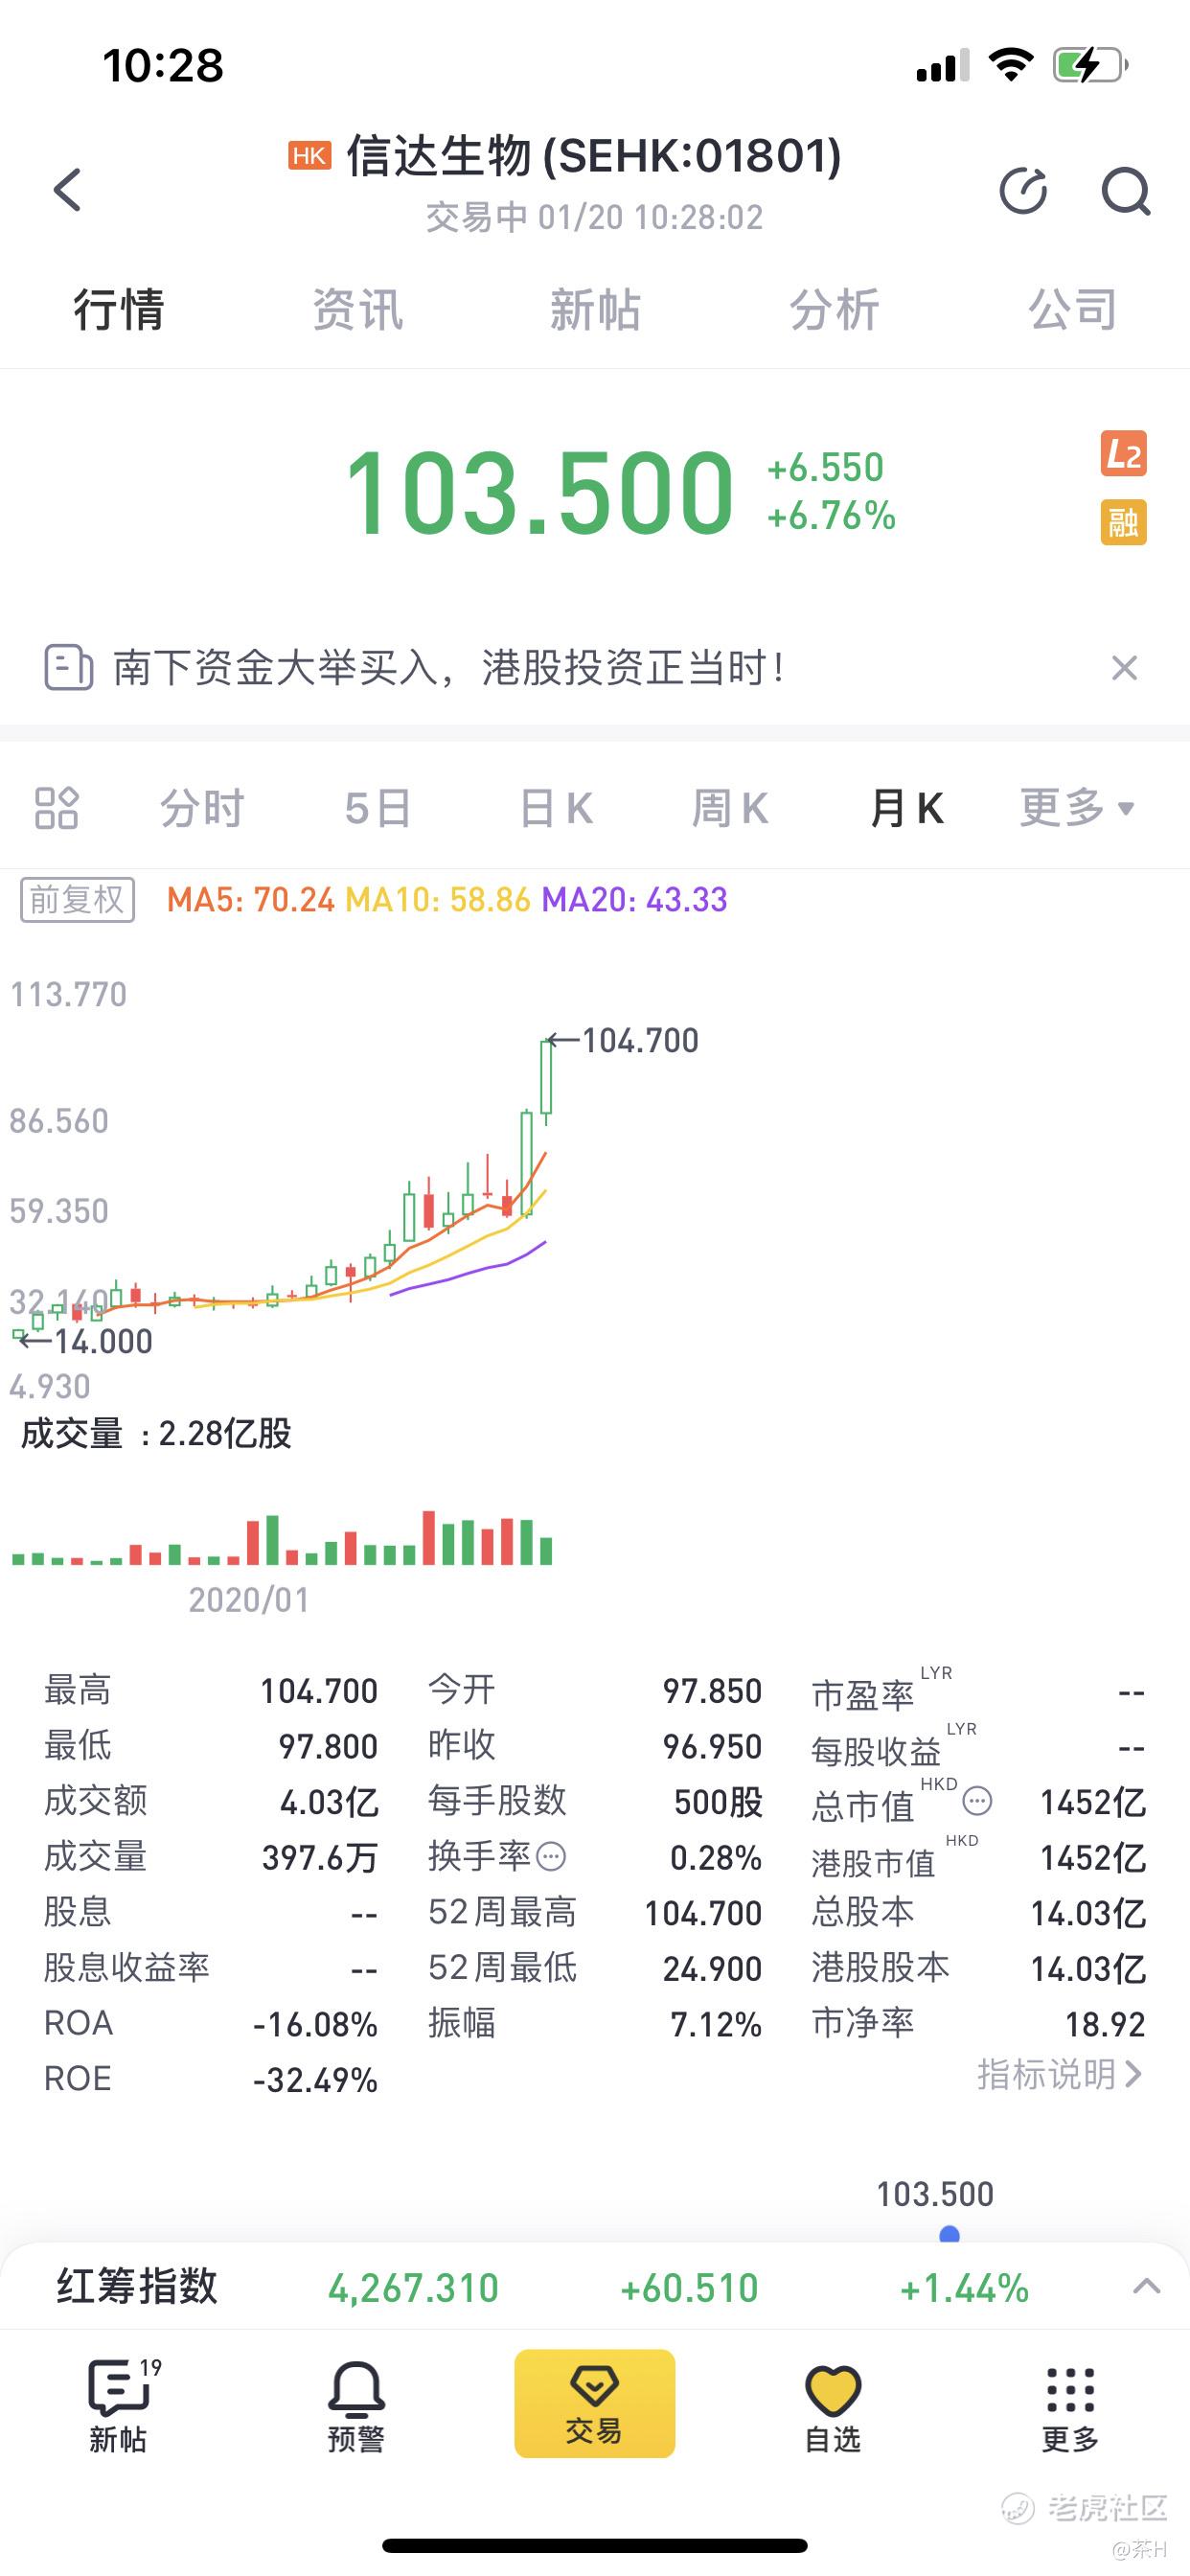1190x2576 pixels.
Task: Tap the L2 level-two quote badge
Action: pos(1123,454)
